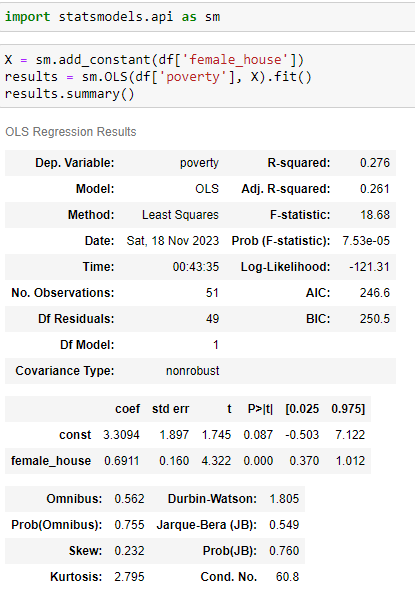The image size is (415, 597).
Task: Click the sm.OLS fit code line
Action: coord(158,77)
